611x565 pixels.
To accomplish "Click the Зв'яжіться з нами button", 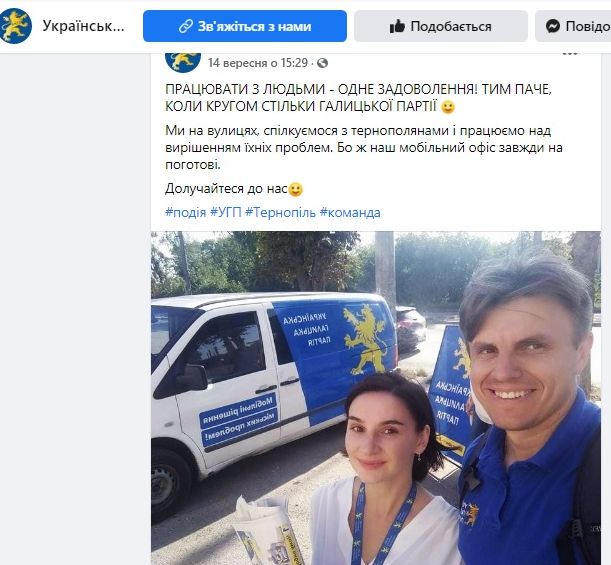I will [x=245, y=26].
